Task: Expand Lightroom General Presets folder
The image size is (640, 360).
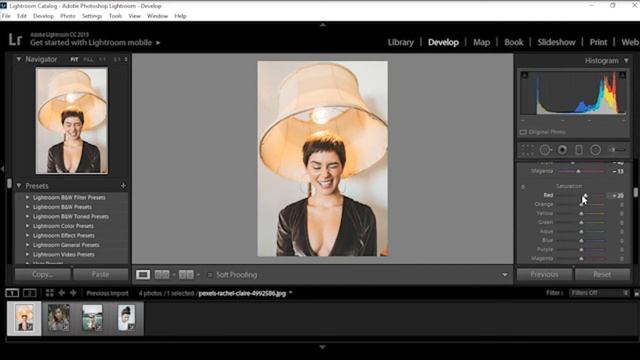Action: (27, 245)
